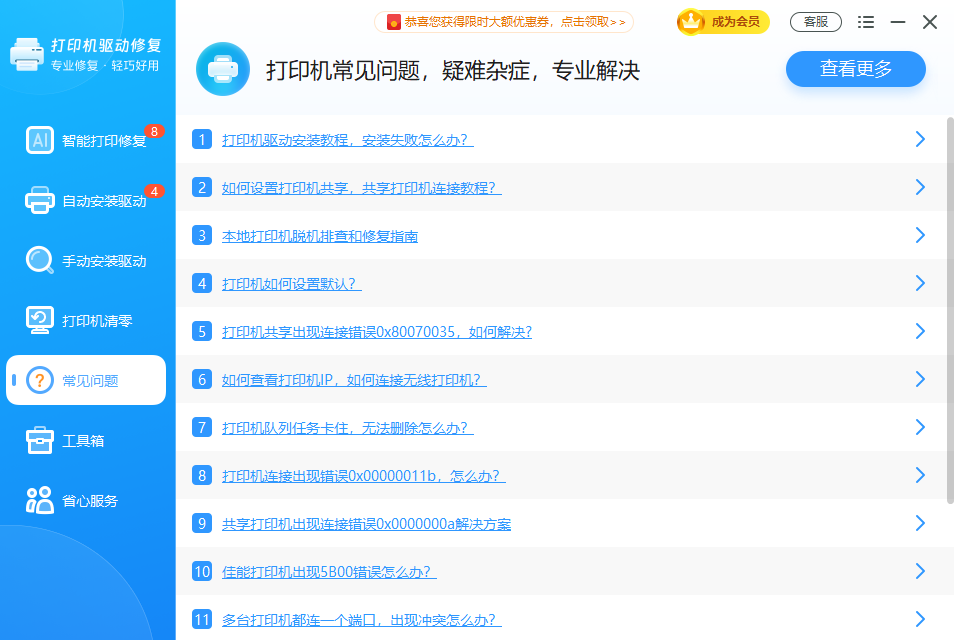Open the hamburger list menu icon
Viewport: 954px width, 640px height.
pyautogui.click(x=866, y=22)
